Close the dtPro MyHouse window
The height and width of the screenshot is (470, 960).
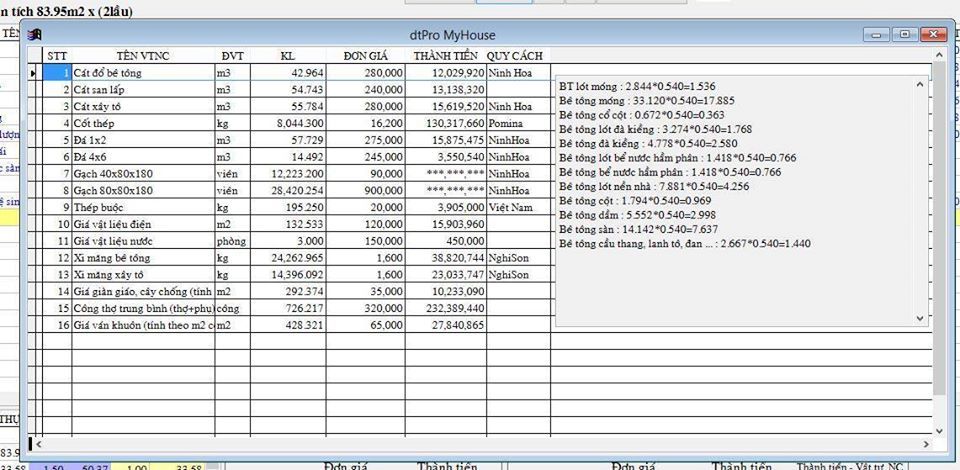(935, 34)
